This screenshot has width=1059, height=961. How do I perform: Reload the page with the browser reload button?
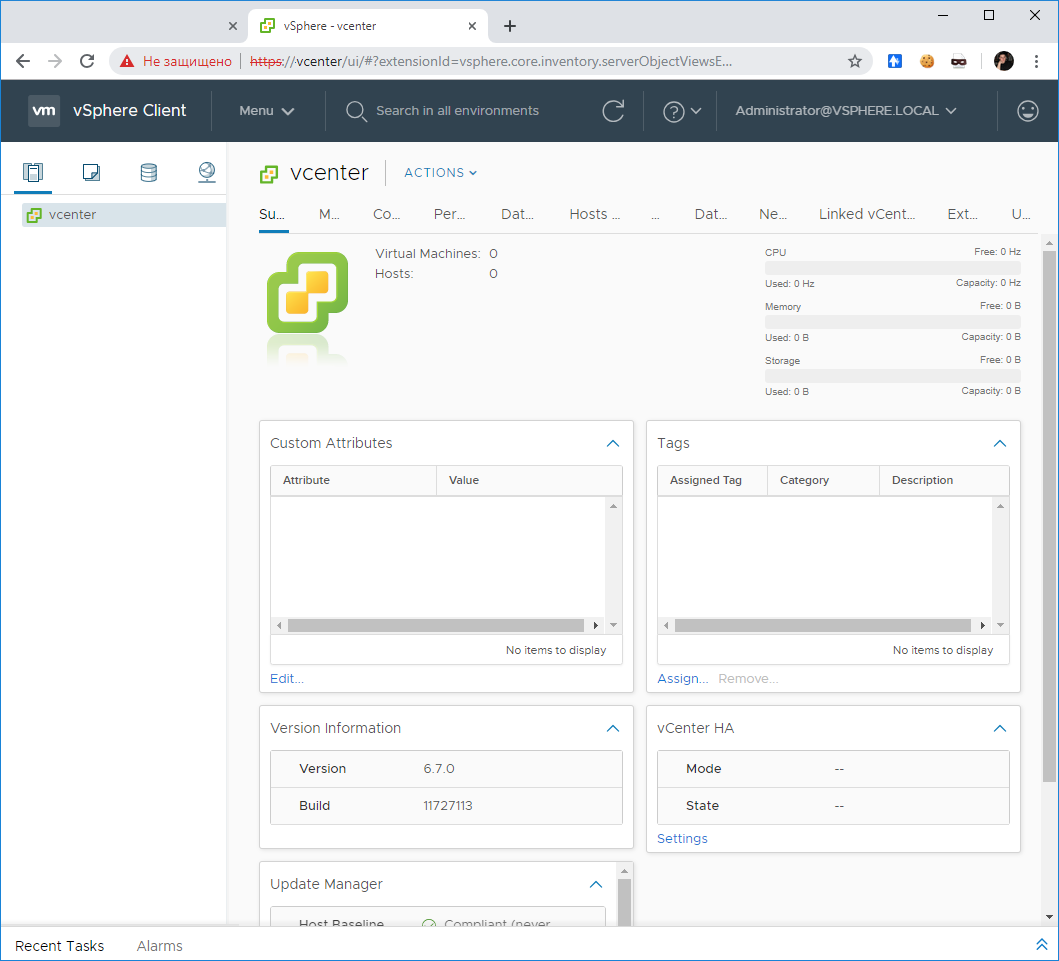point(87,61)
